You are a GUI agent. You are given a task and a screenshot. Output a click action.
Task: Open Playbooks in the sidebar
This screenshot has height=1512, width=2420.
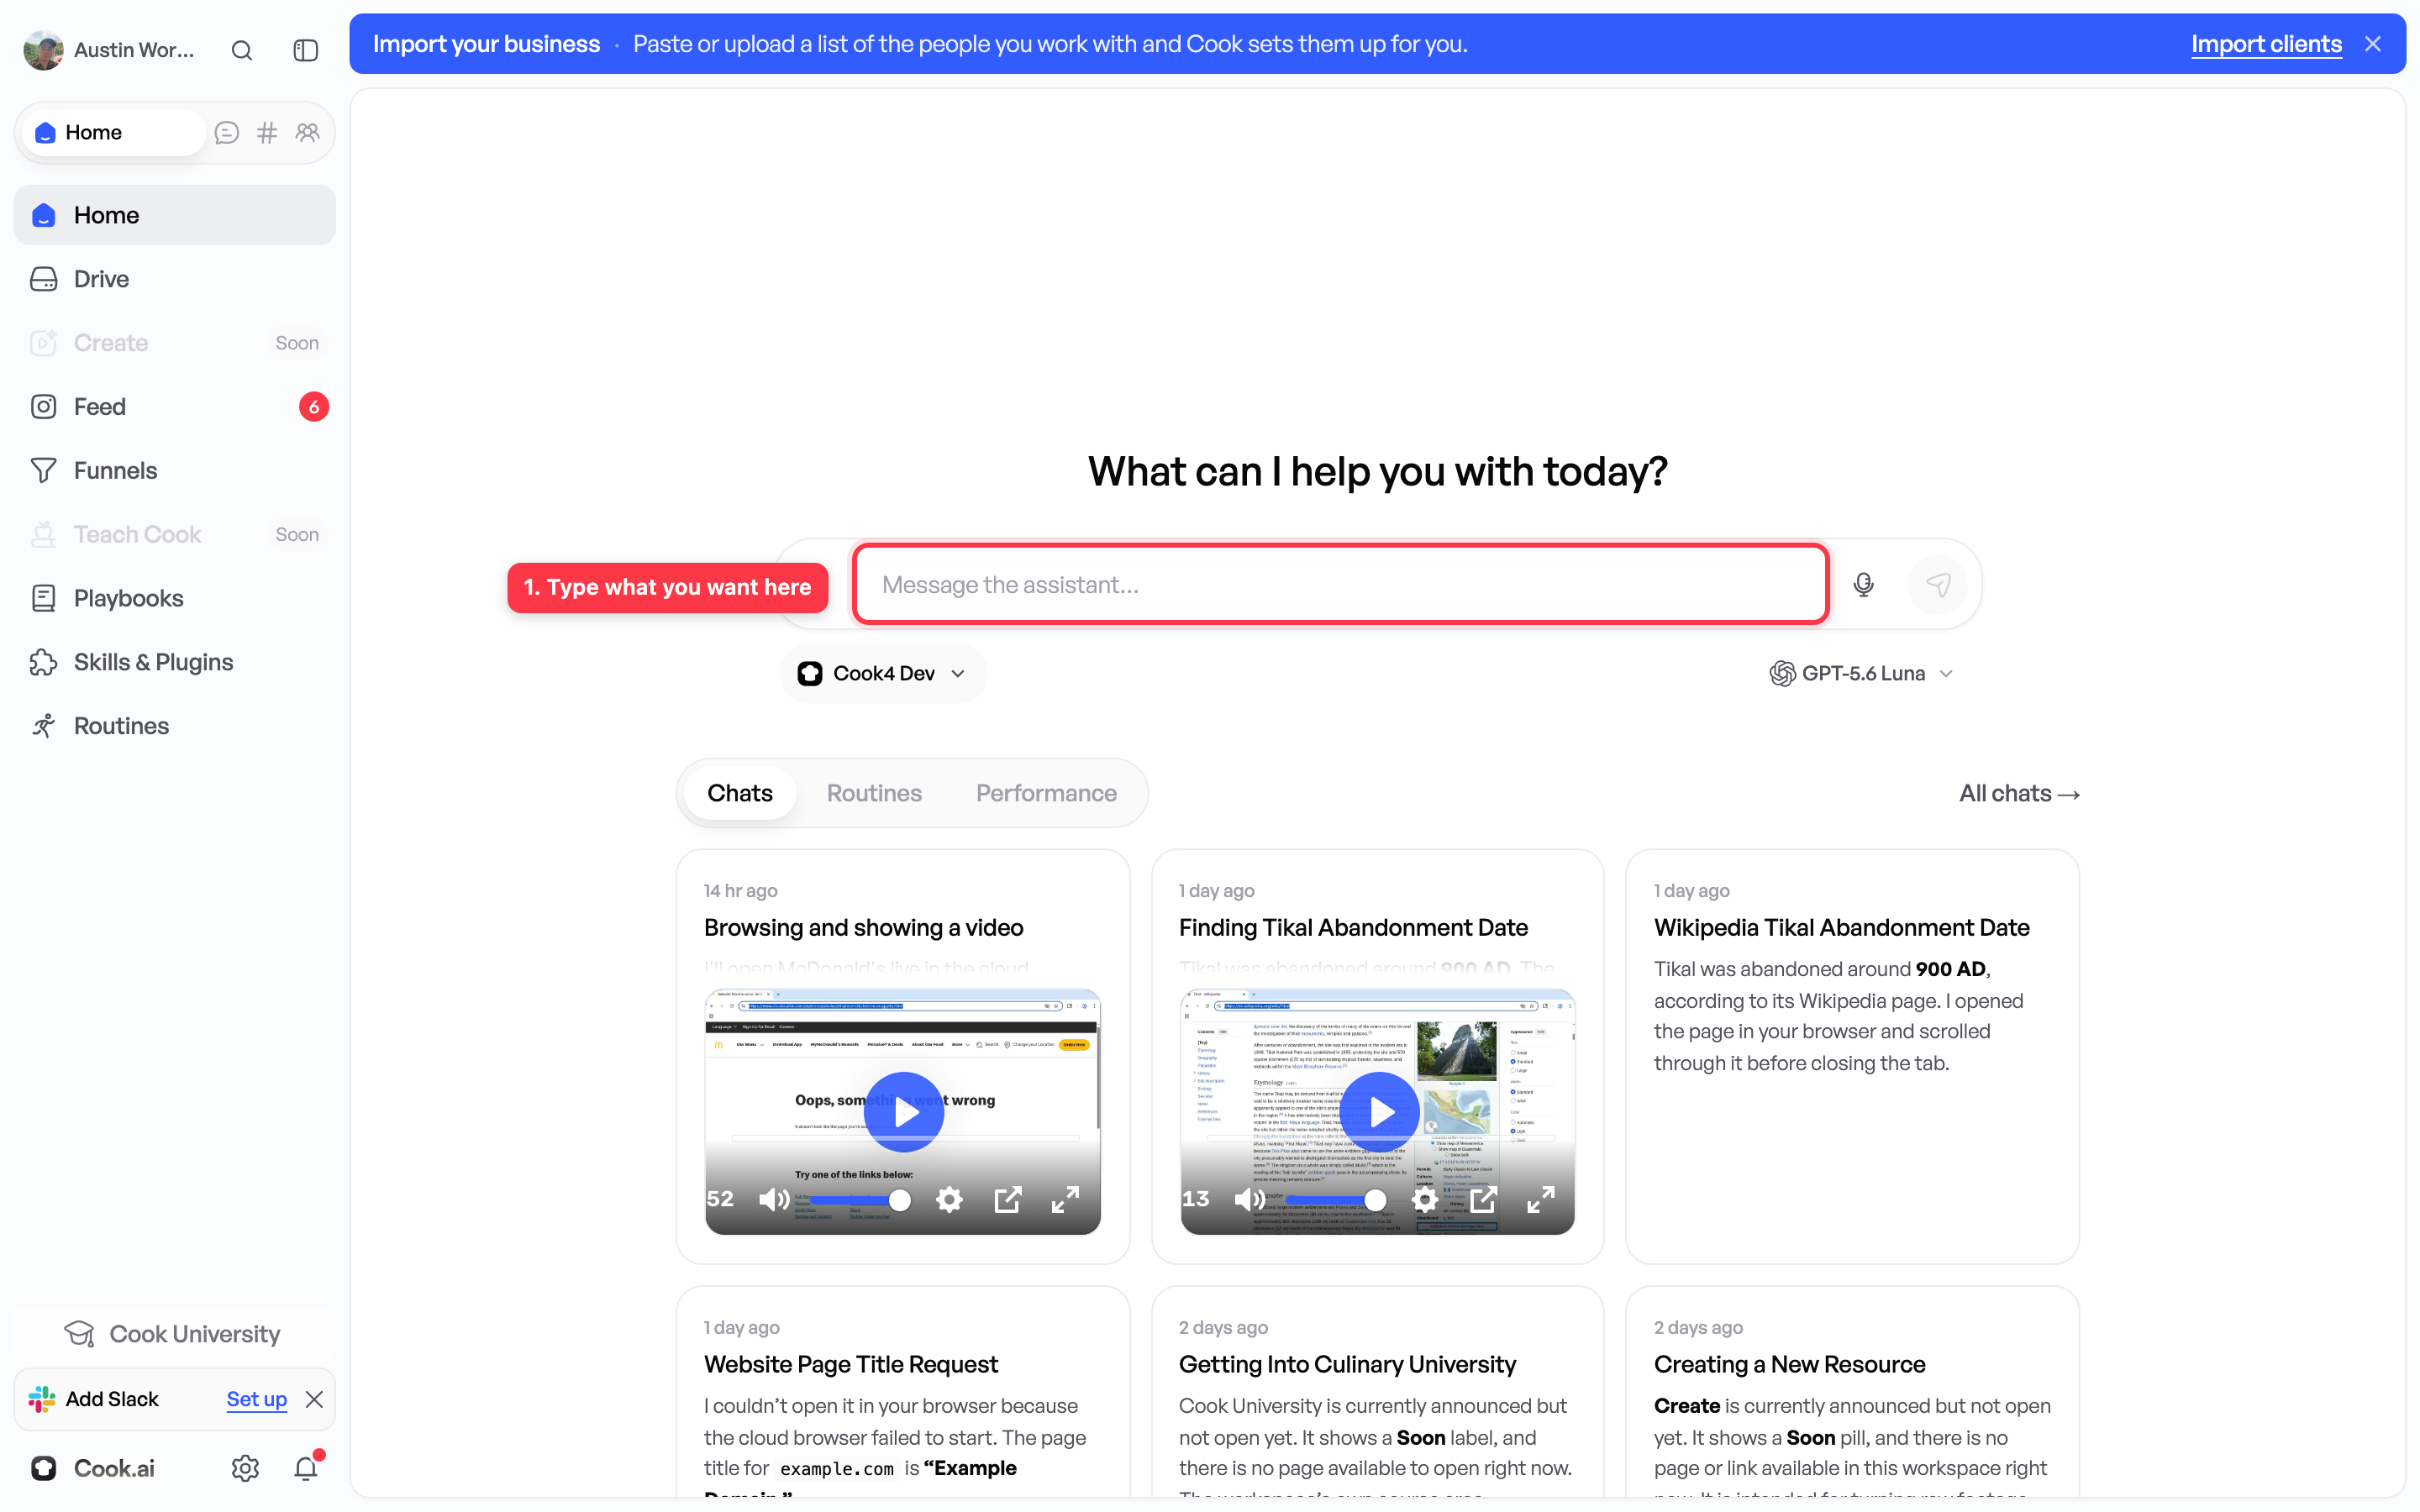pyautogui.click(x=175, y=598)
